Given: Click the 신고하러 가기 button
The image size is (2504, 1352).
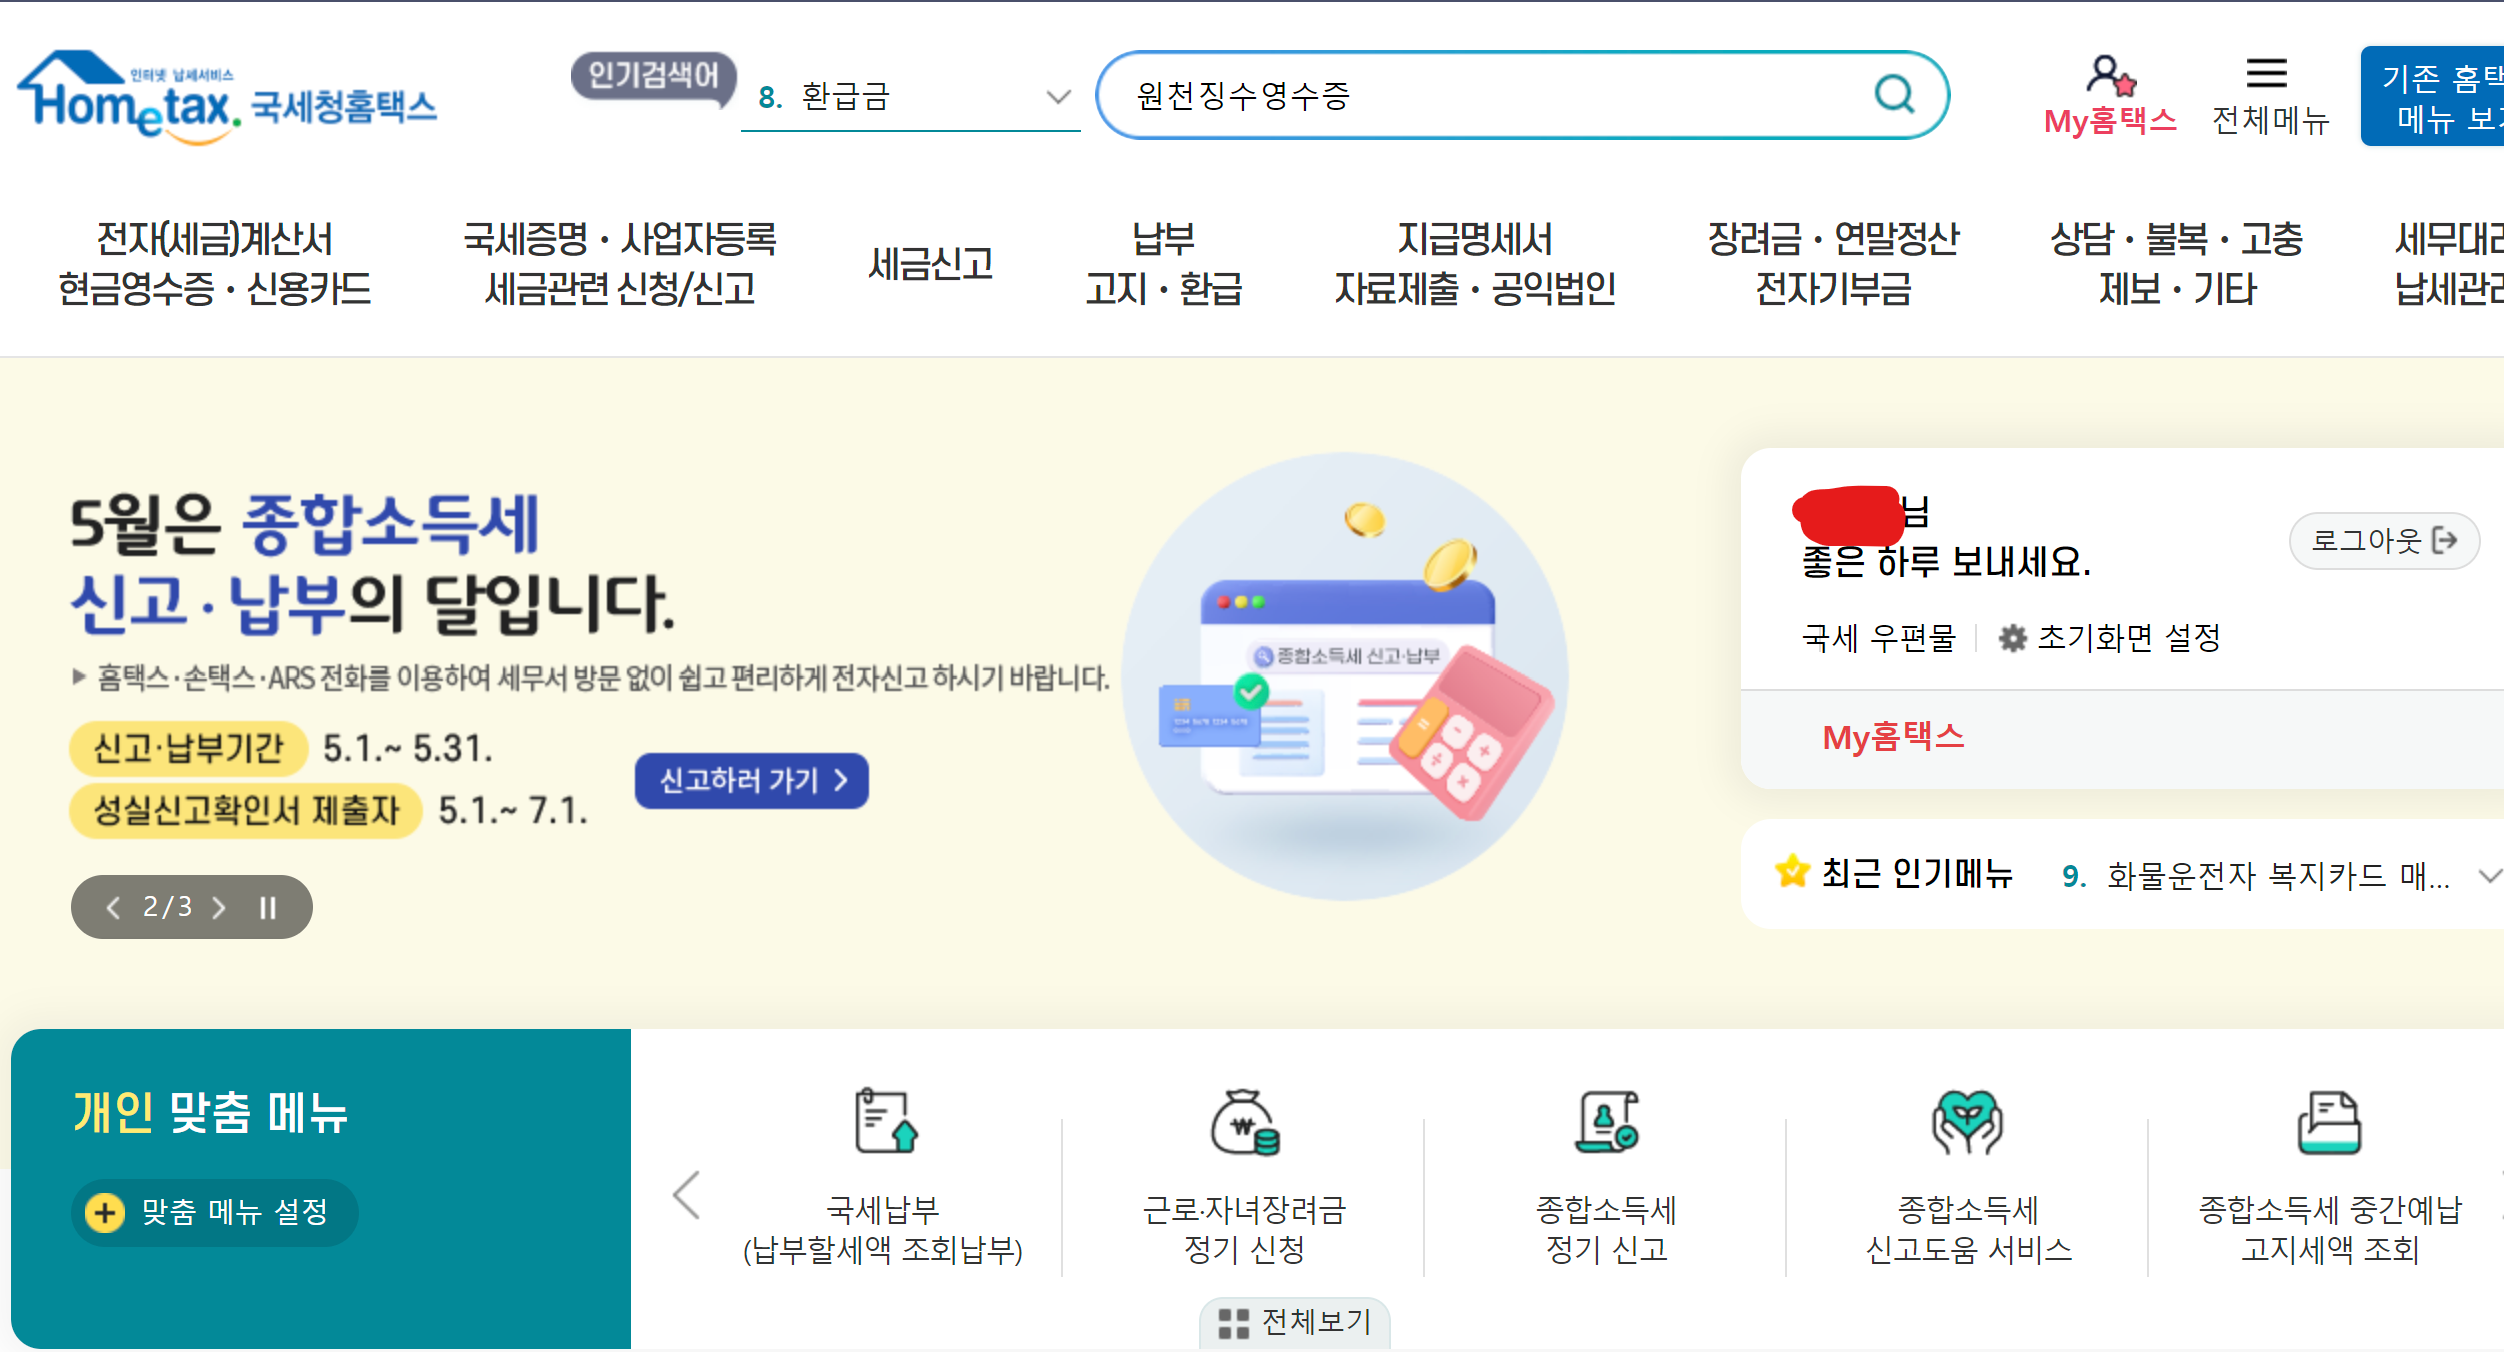Looking at the screenshot, I should [x=750, y=781].
